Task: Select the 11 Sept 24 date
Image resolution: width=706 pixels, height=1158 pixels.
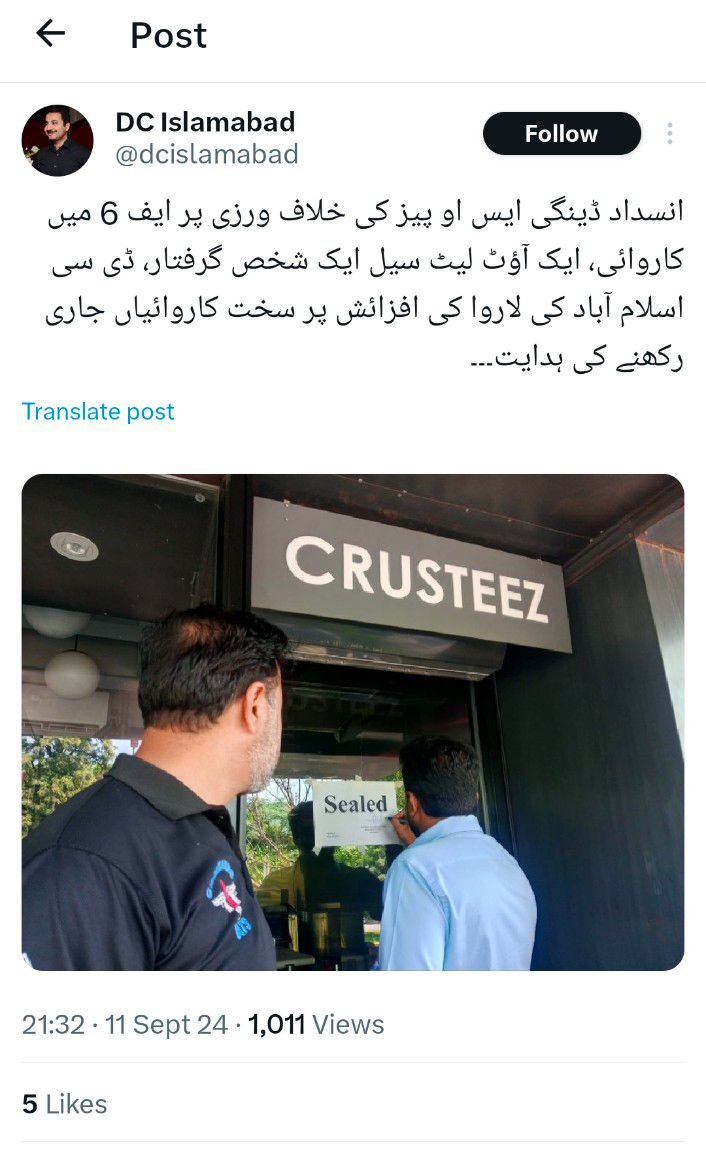Action: coord(166,1024)
